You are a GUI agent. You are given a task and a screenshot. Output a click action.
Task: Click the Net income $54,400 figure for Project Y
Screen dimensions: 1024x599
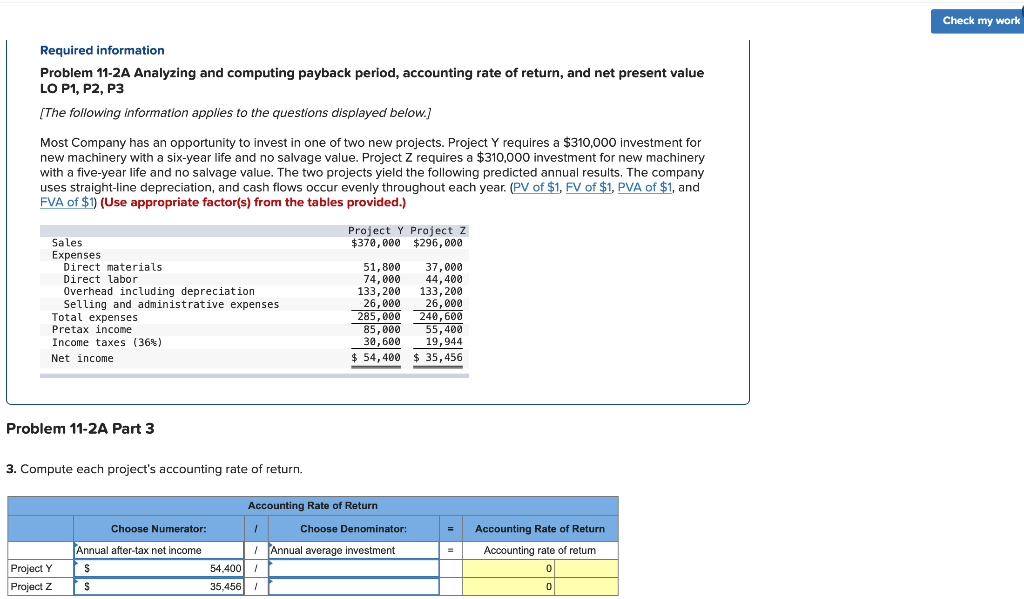374,357
